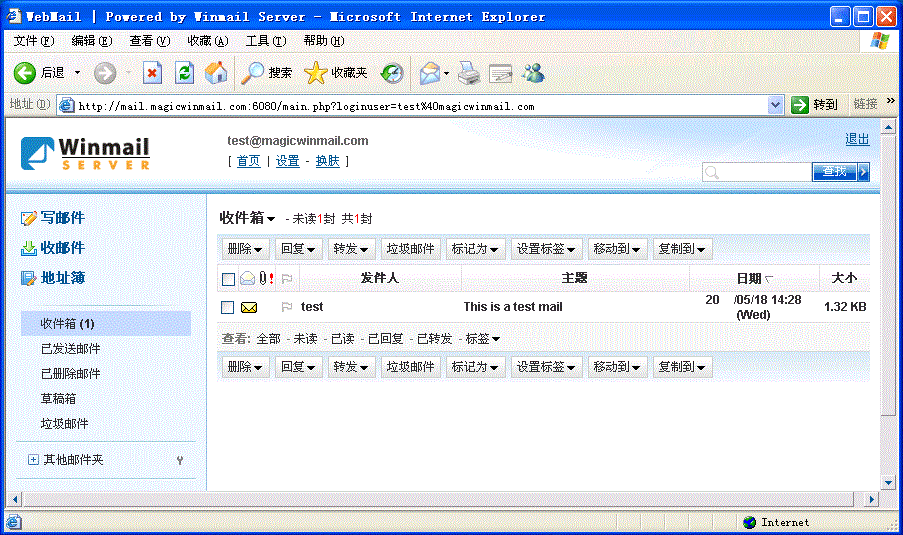Click the receive mail download icon
Viewport: 903px width, 535px height.
click(29, 248)
